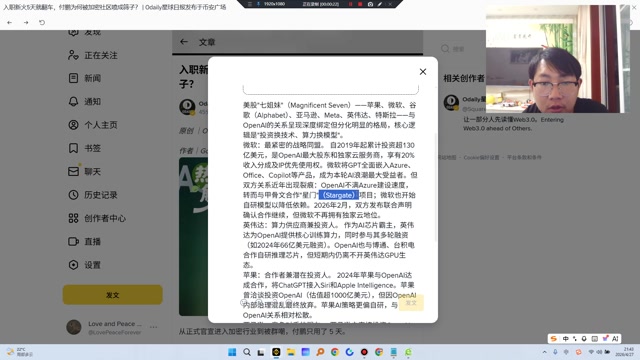Open 正在关注 following feed
This screenshot has width=640, height=360.
pyautogui.click(x=93, y=55)
